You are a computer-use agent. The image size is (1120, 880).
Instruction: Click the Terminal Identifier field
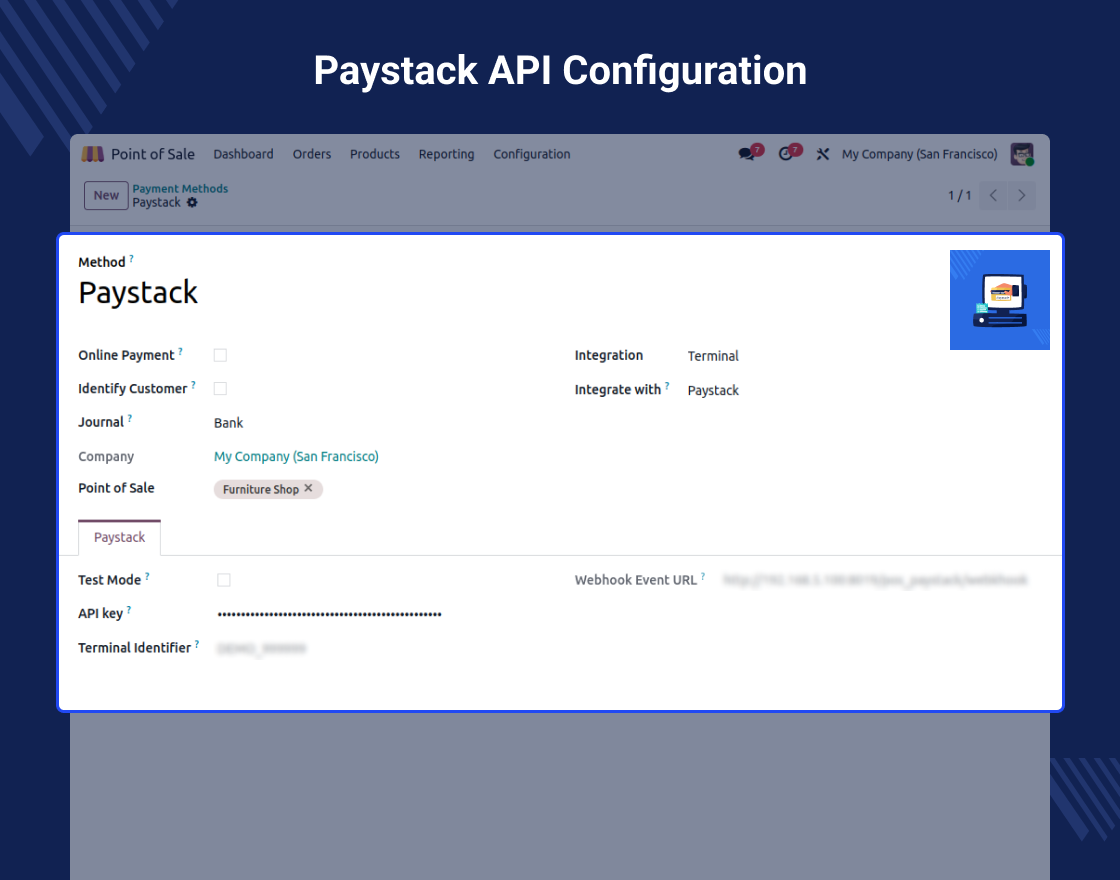click(261, 649)
